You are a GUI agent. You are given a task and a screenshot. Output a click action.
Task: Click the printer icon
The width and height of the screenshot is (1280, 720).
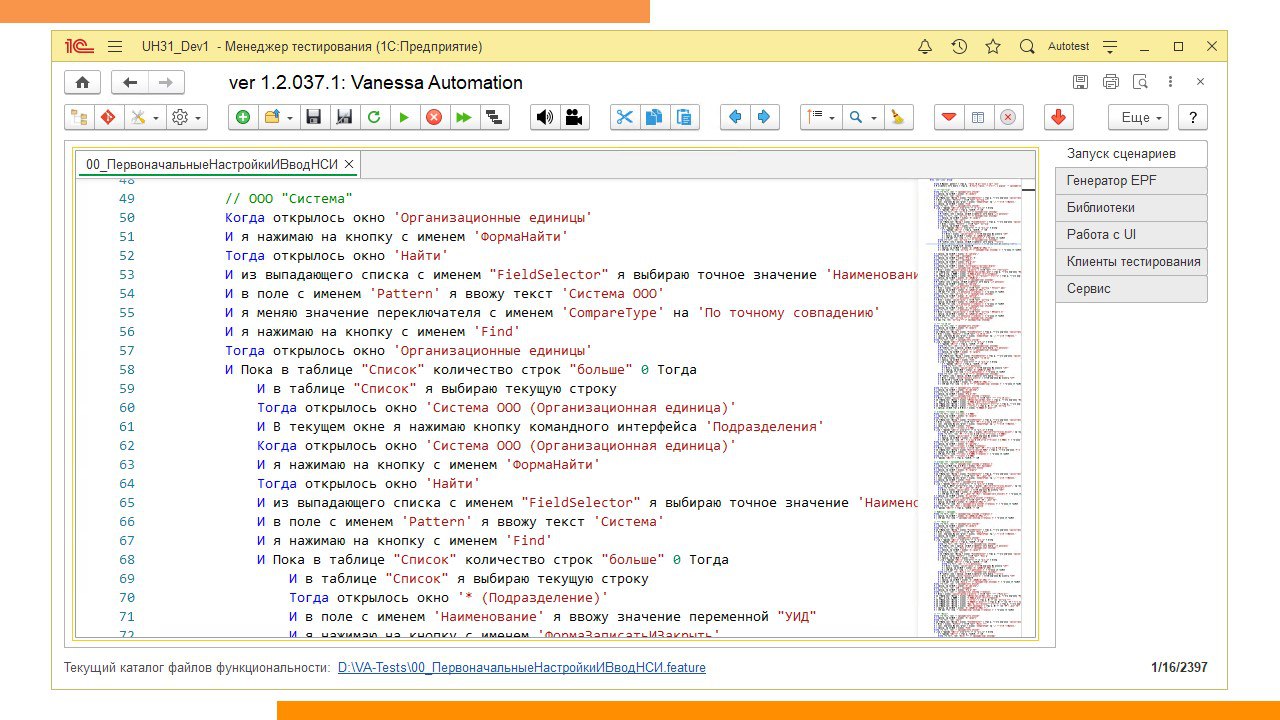pos(1110,82)
